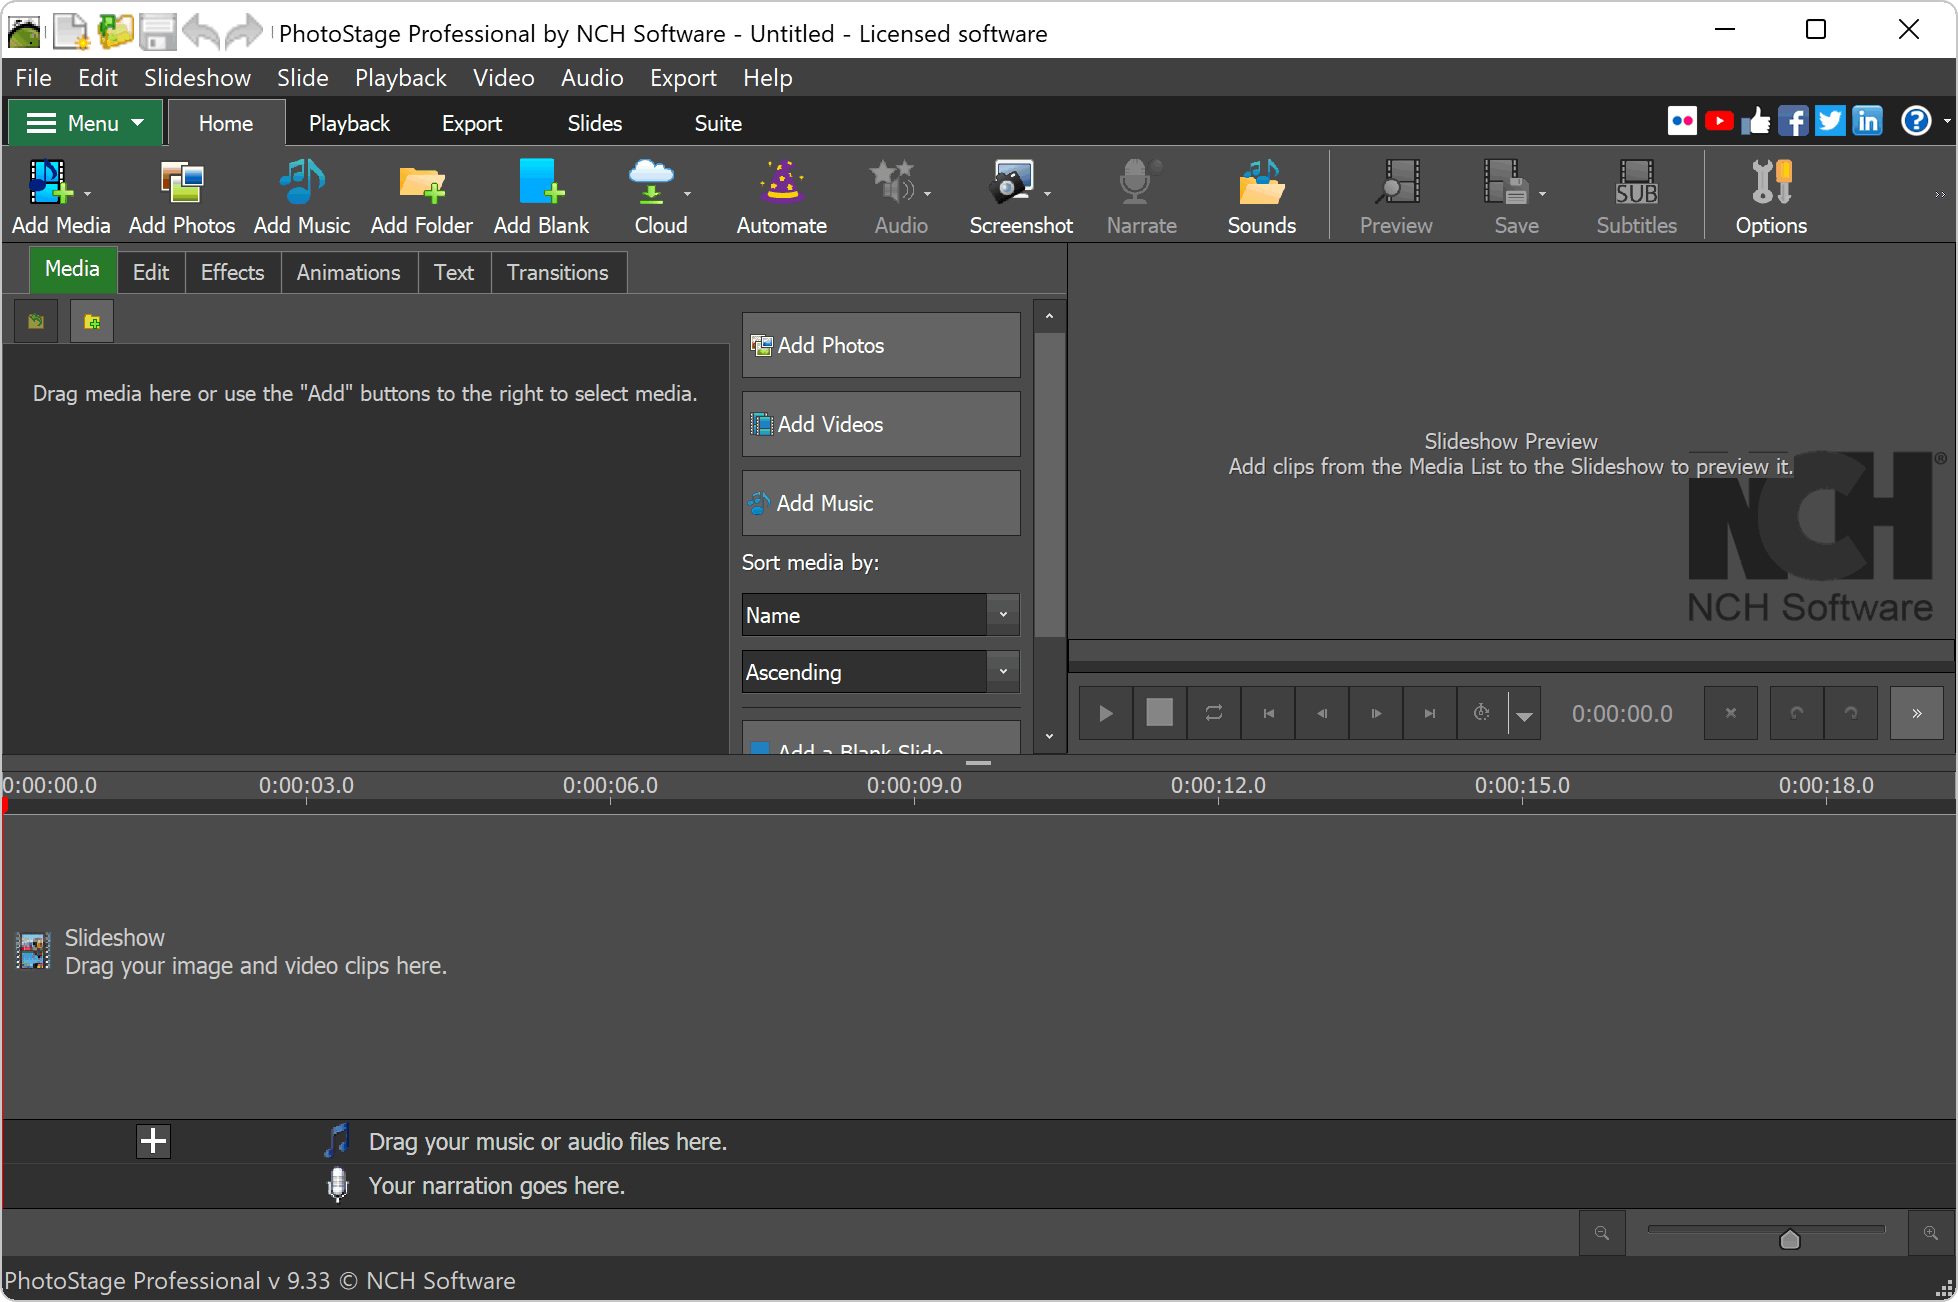Click the stop button in preview

click(1160, 713)
